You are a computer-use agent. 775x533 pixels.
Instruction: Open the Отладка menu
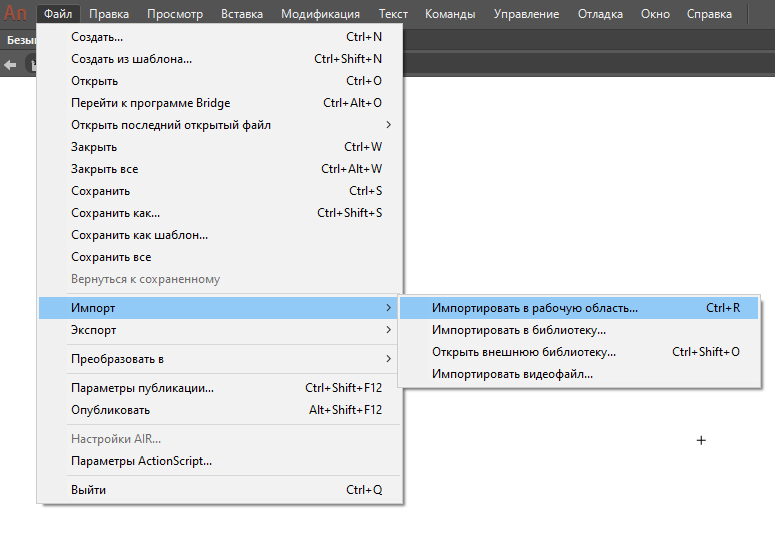pos(600,14)
